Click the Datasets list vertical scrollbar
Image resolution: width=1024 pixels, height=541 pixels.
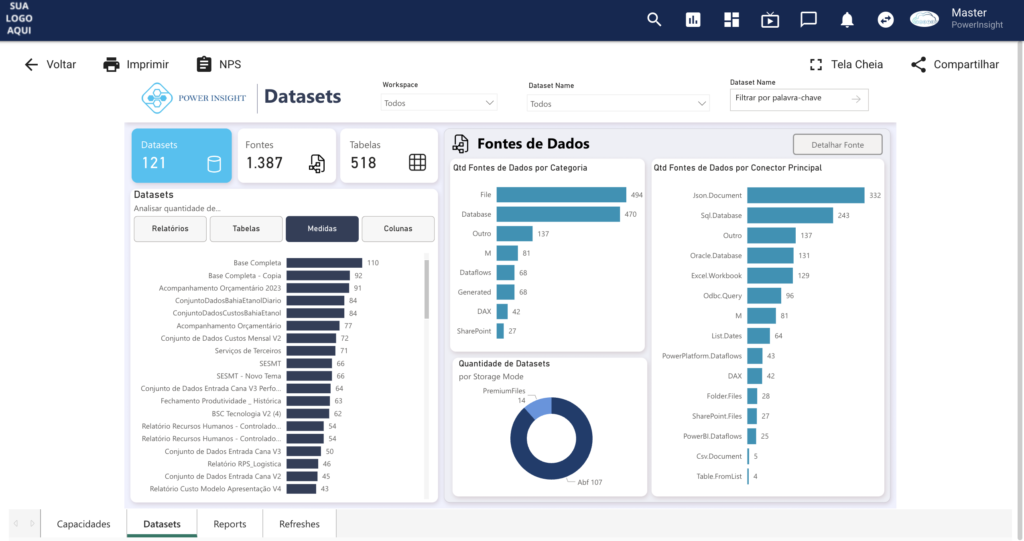pos(427,290)
